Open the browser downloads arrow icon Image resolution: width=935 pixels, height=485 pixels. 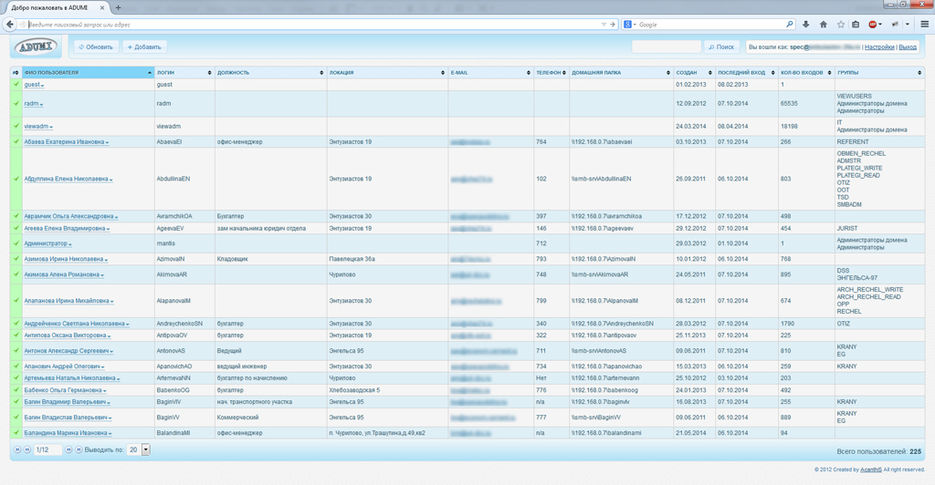[806, 24]
